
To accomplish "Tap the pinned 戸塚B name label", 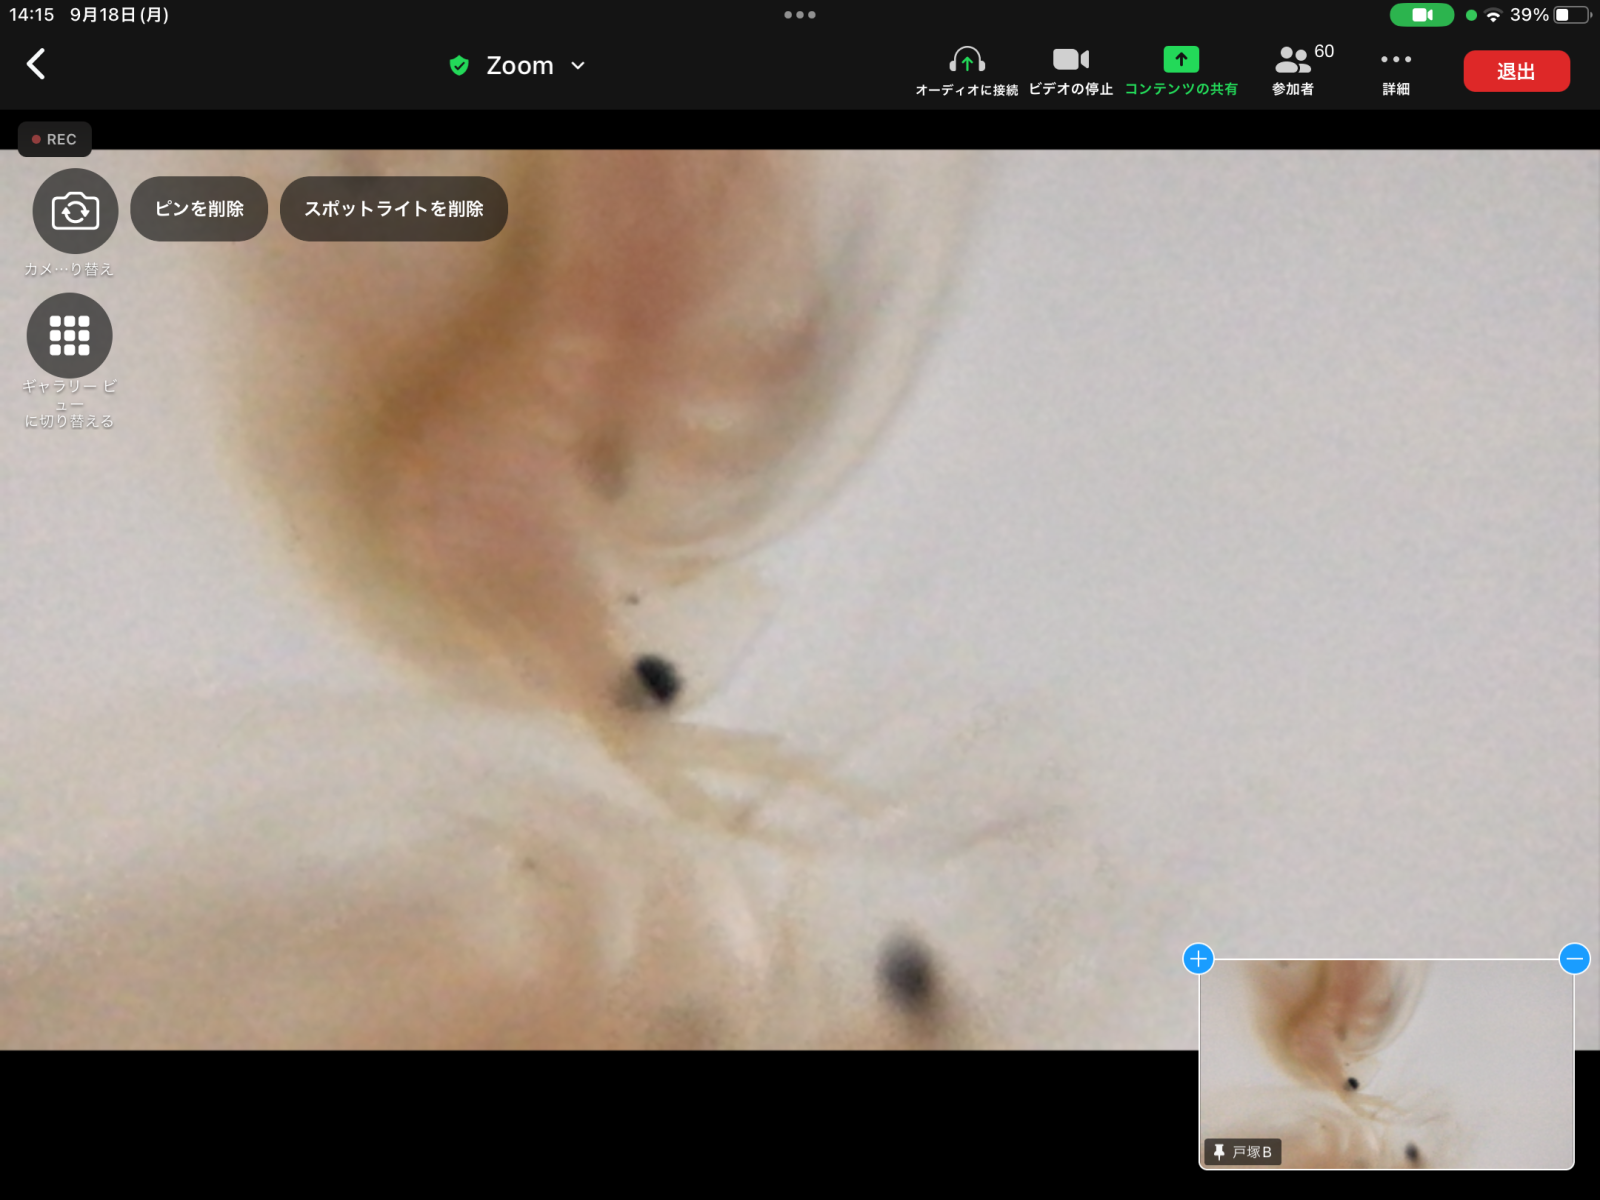I will click(1242, 1152).
